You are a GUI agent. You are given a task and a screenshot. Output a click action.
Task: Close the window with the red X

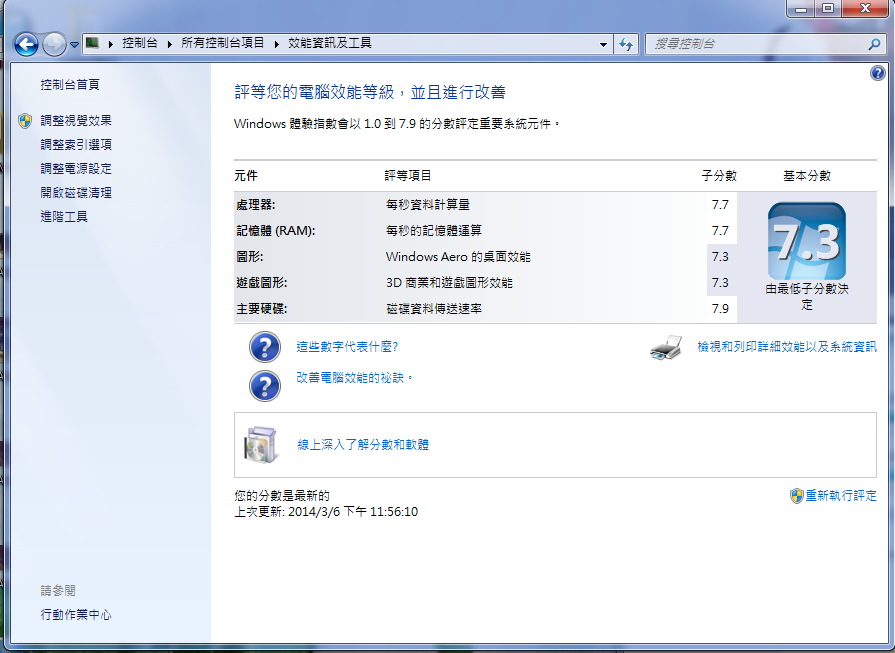tap(865, 8)
